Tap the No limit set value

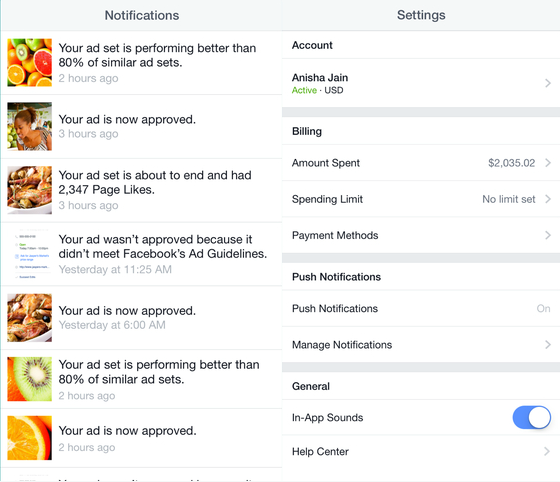coord(509,199)
